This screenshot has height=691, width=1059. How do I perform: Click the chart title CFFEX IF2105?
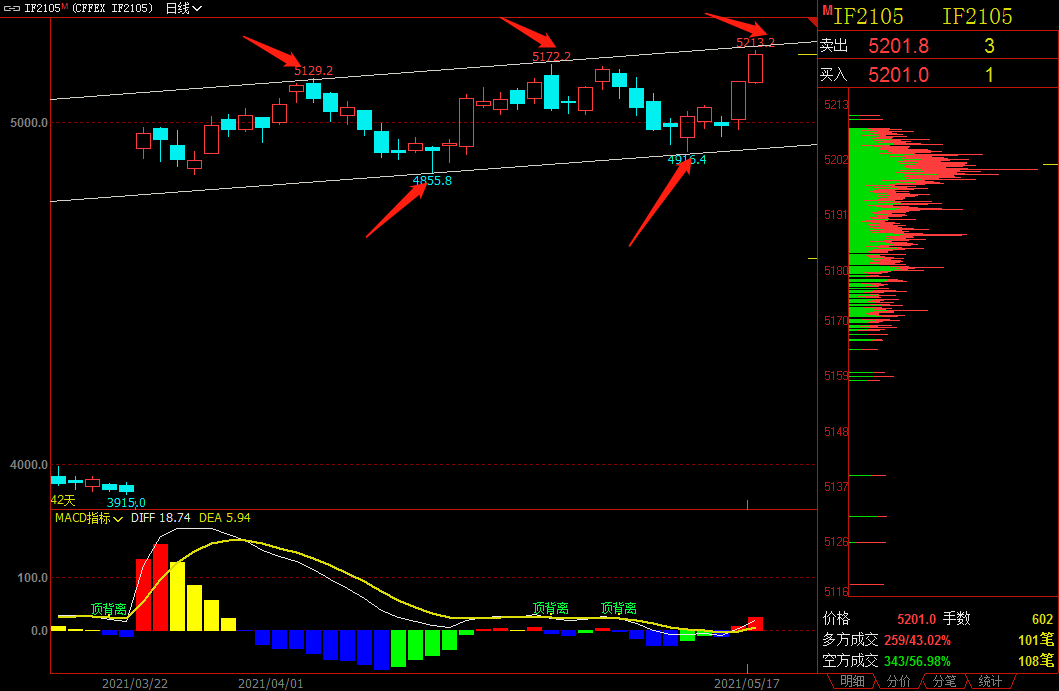pos(112,9)
